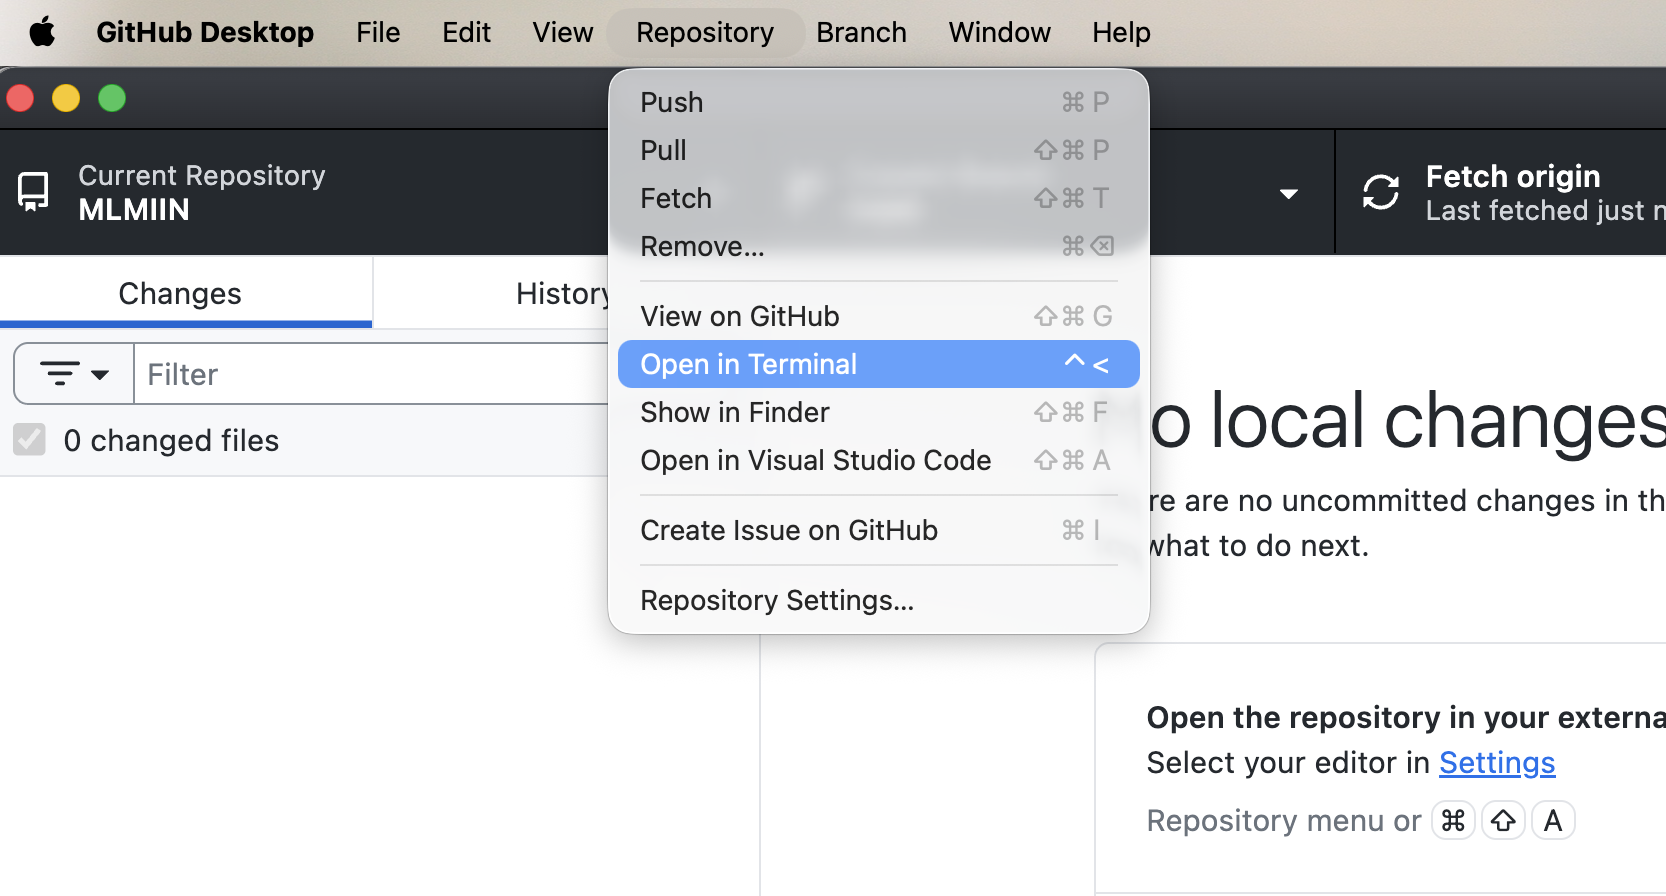Select Open in Visual Studio Code
1666x896 pixels.
(815, 460)
